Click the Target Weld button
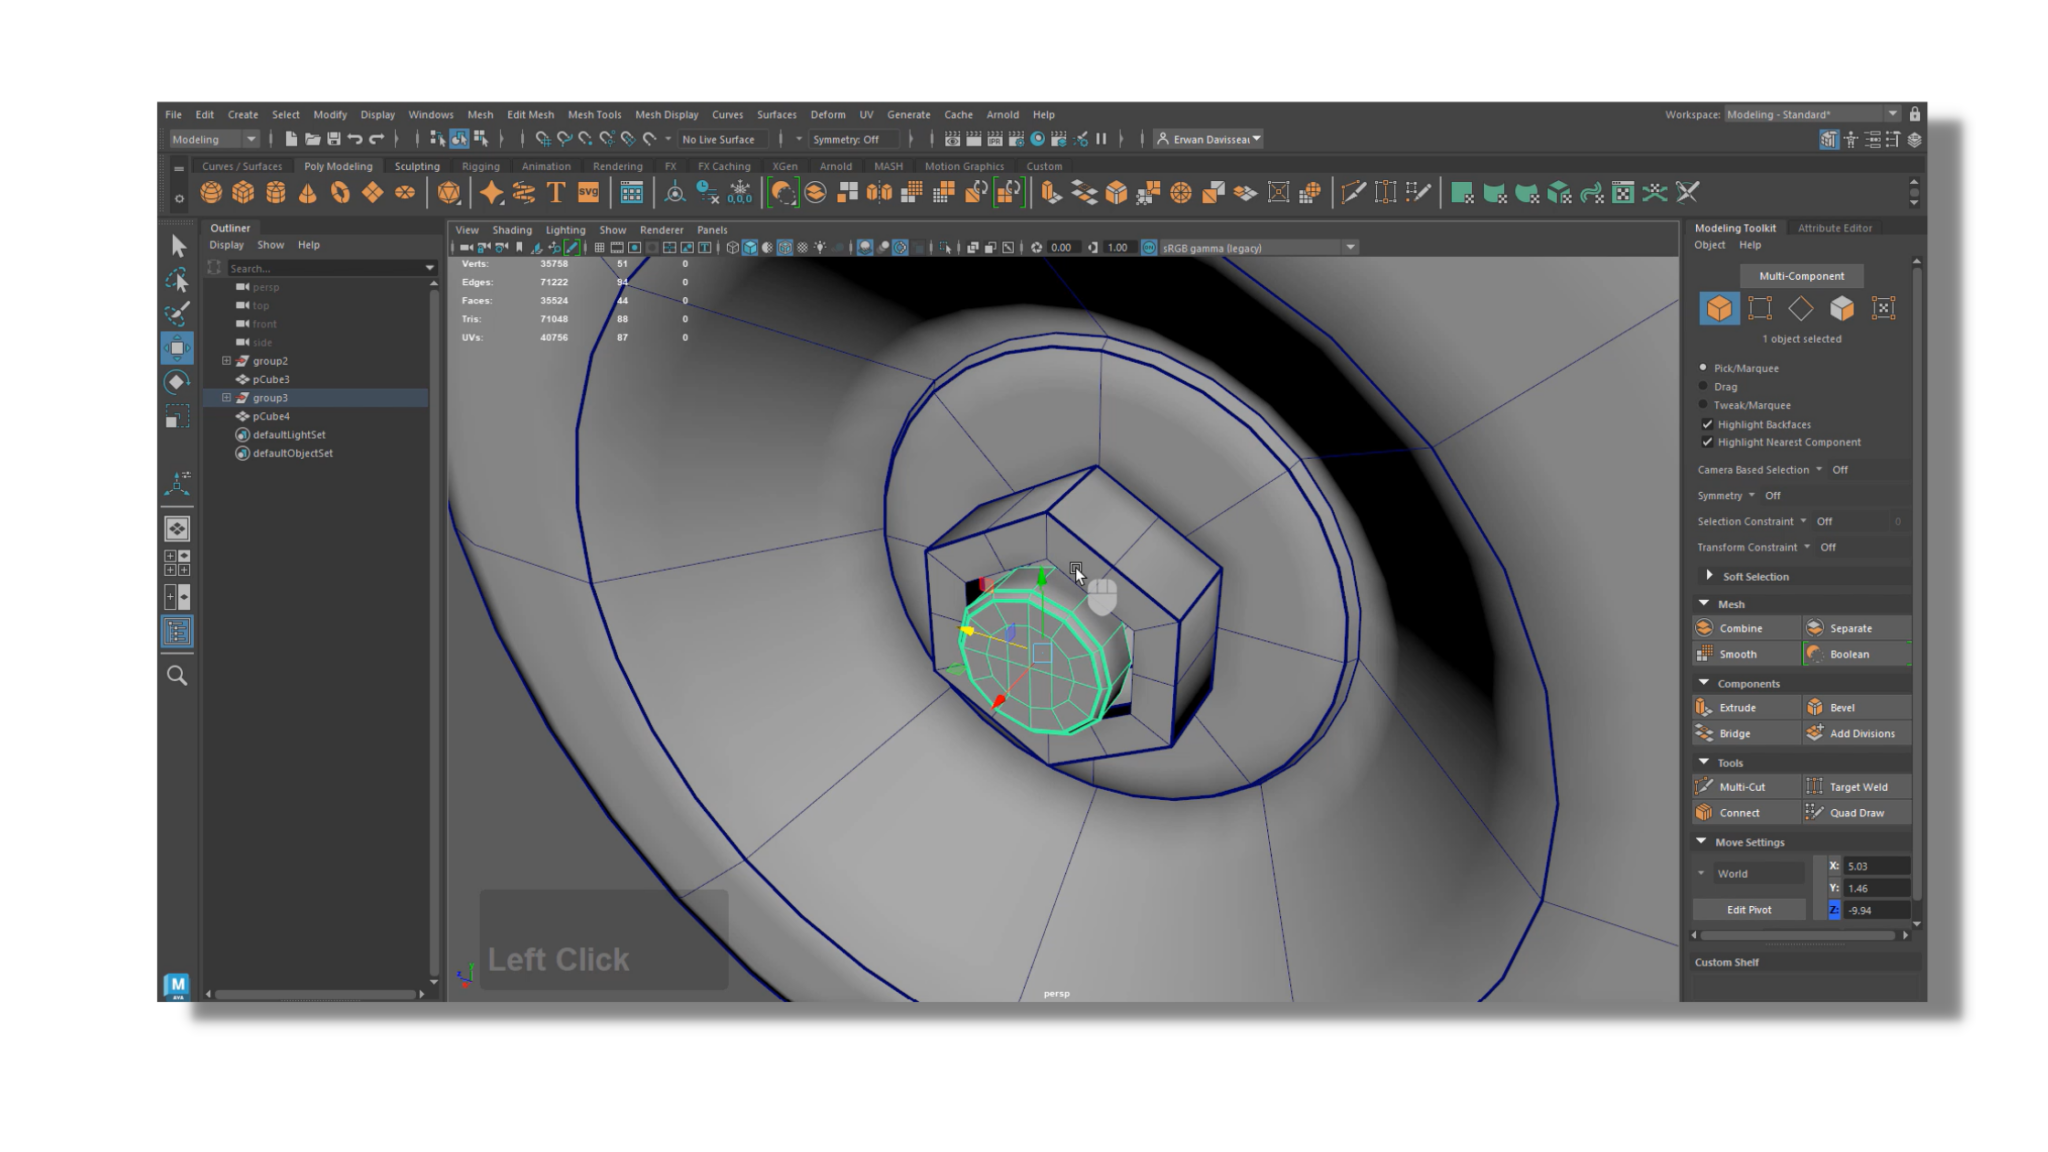The image size is (2048, 1152). (1857, 787)
